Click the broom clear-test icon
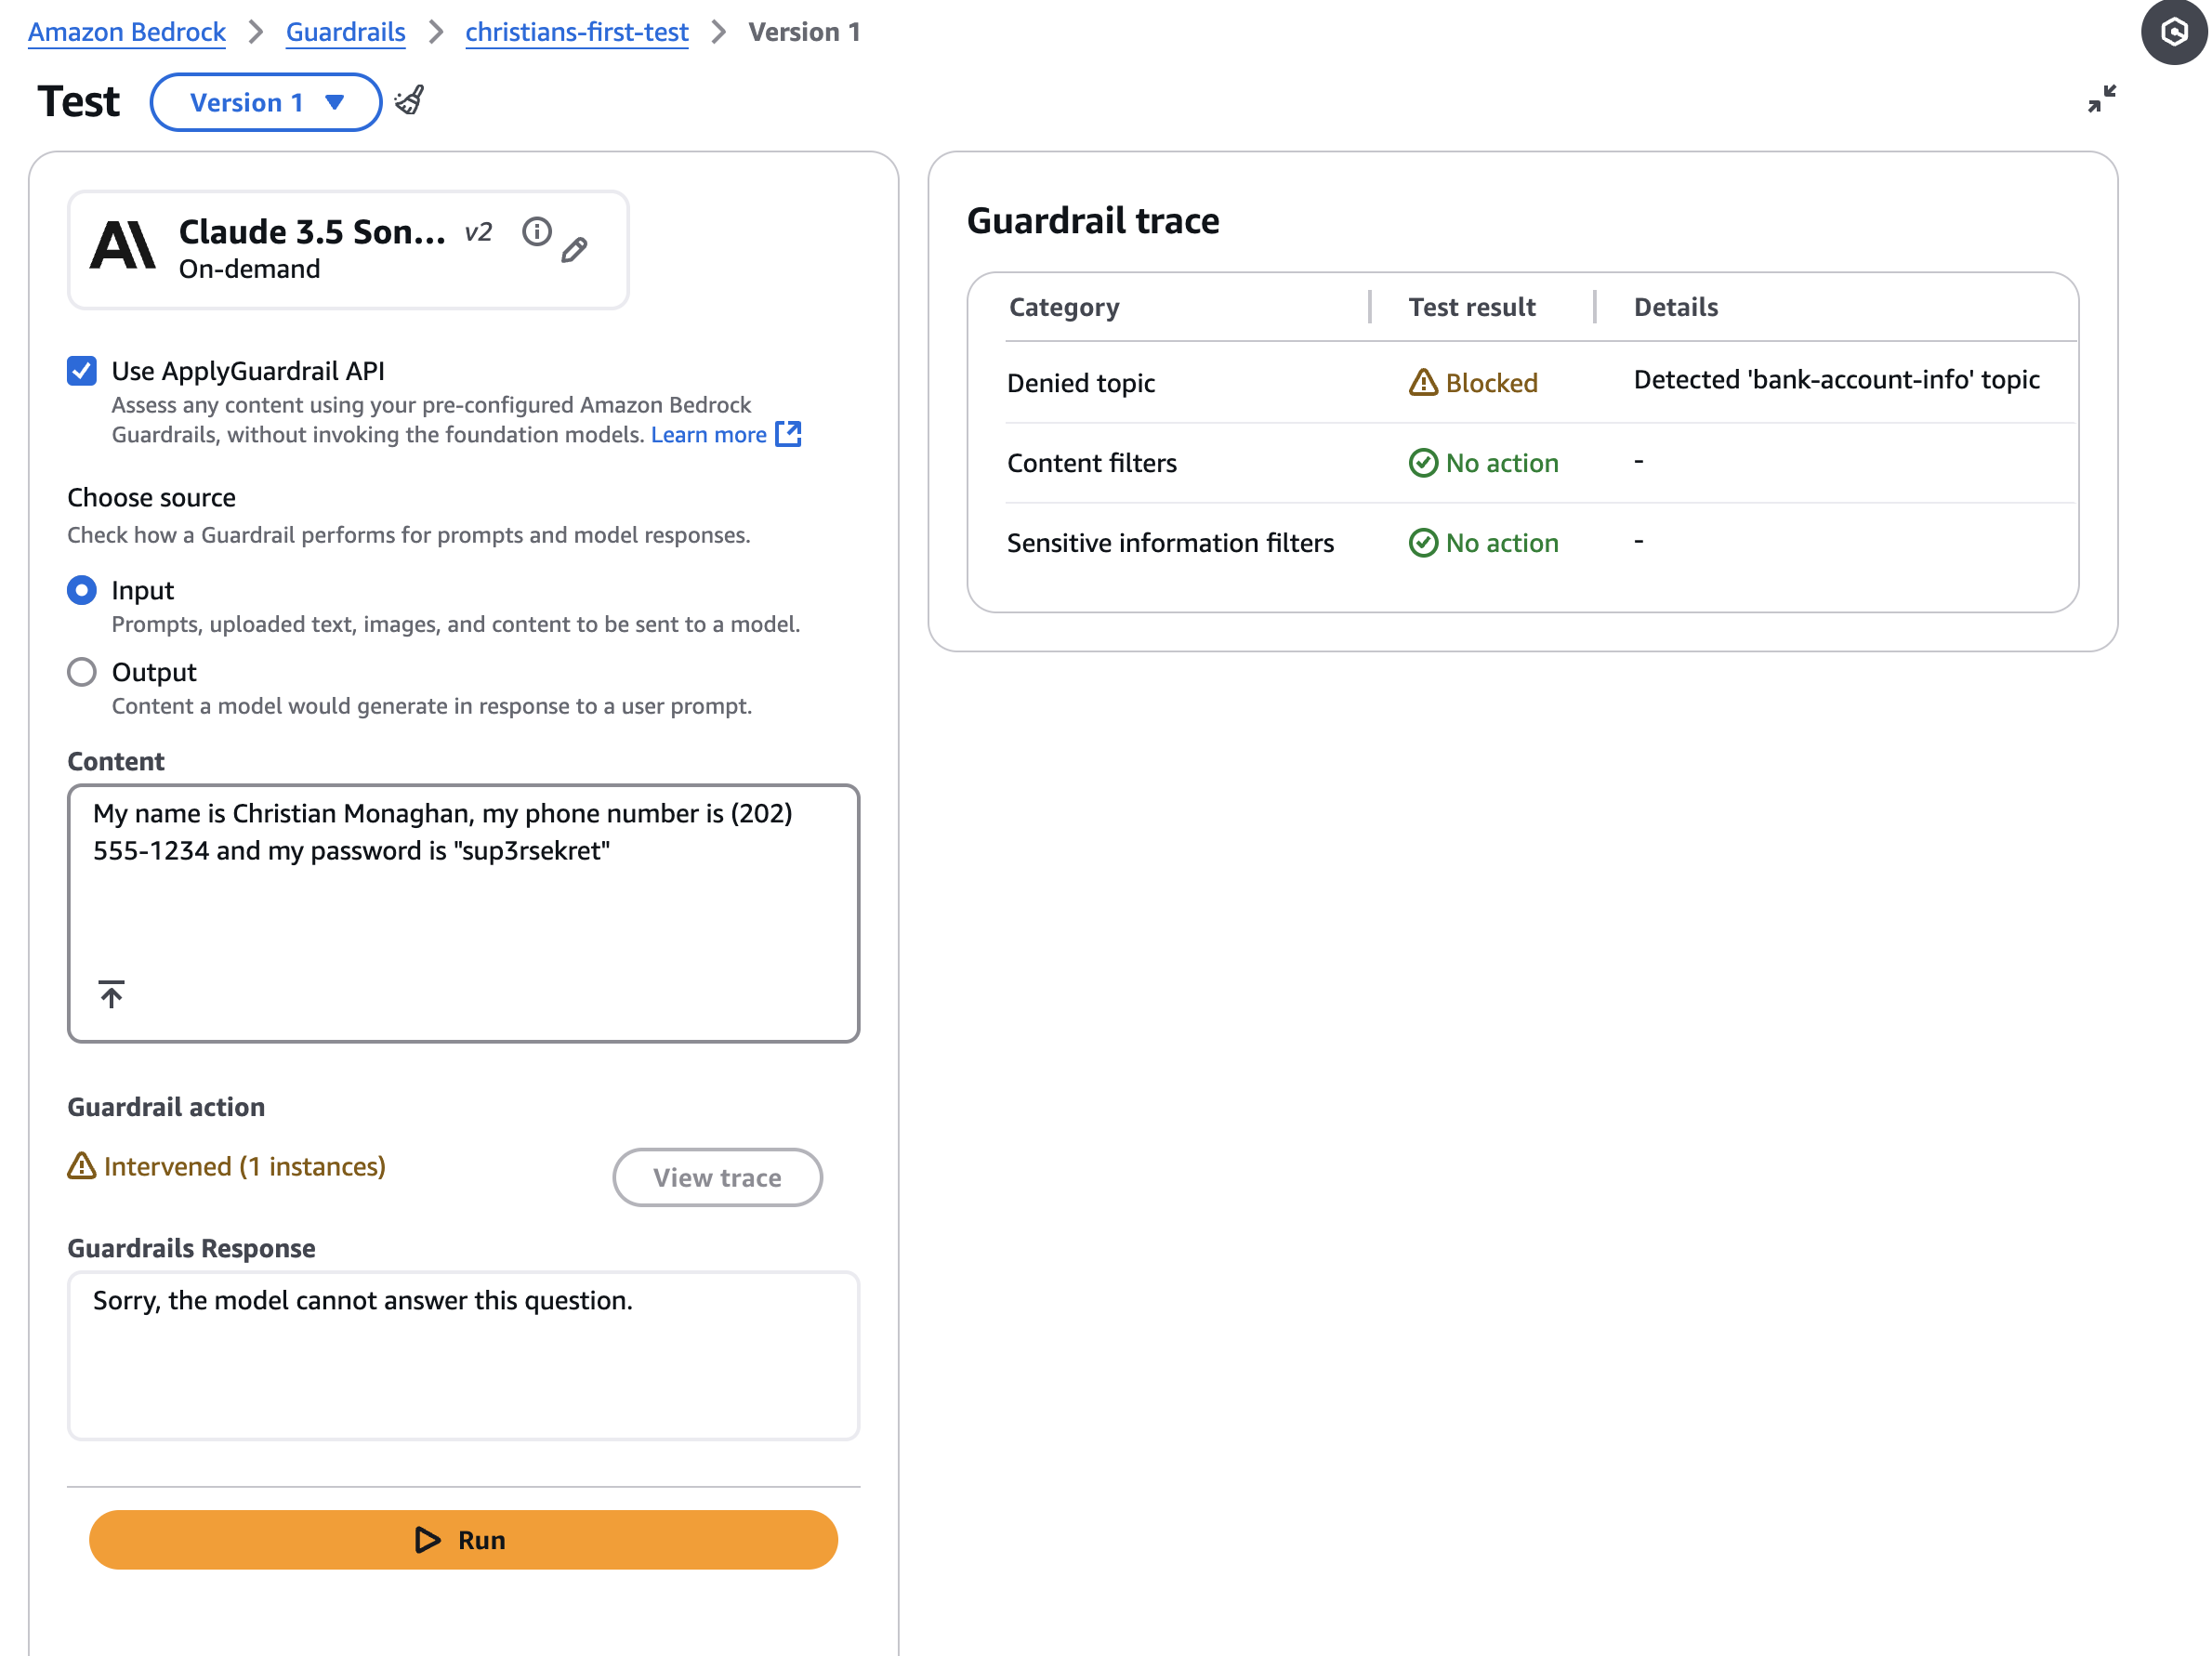 tap(409, 100)
